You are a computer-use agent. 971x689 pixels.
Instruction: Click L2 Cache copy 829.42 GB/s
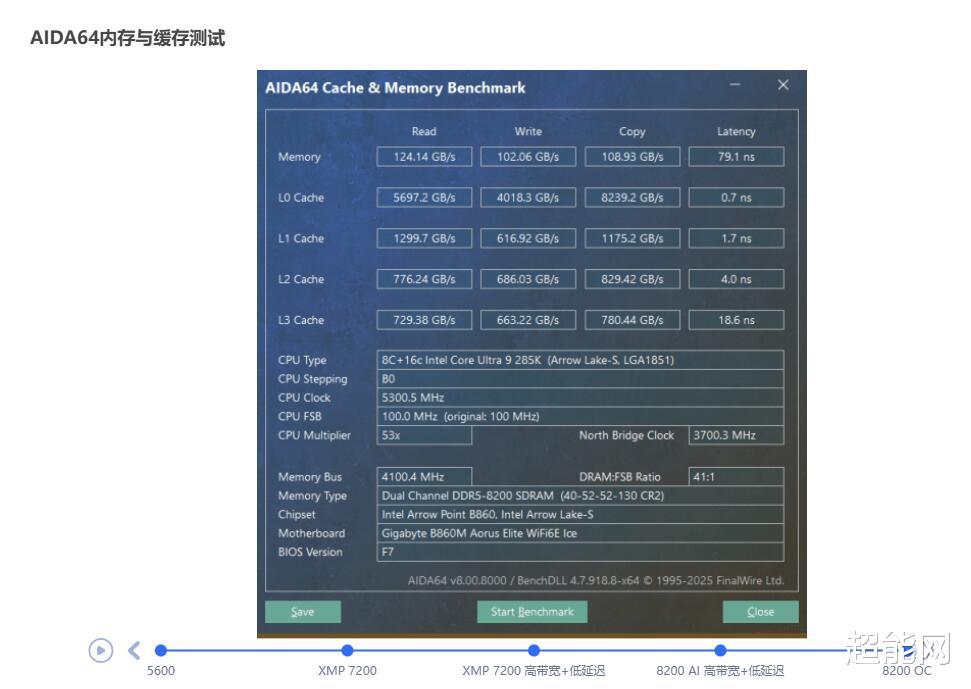coord(632,279)
